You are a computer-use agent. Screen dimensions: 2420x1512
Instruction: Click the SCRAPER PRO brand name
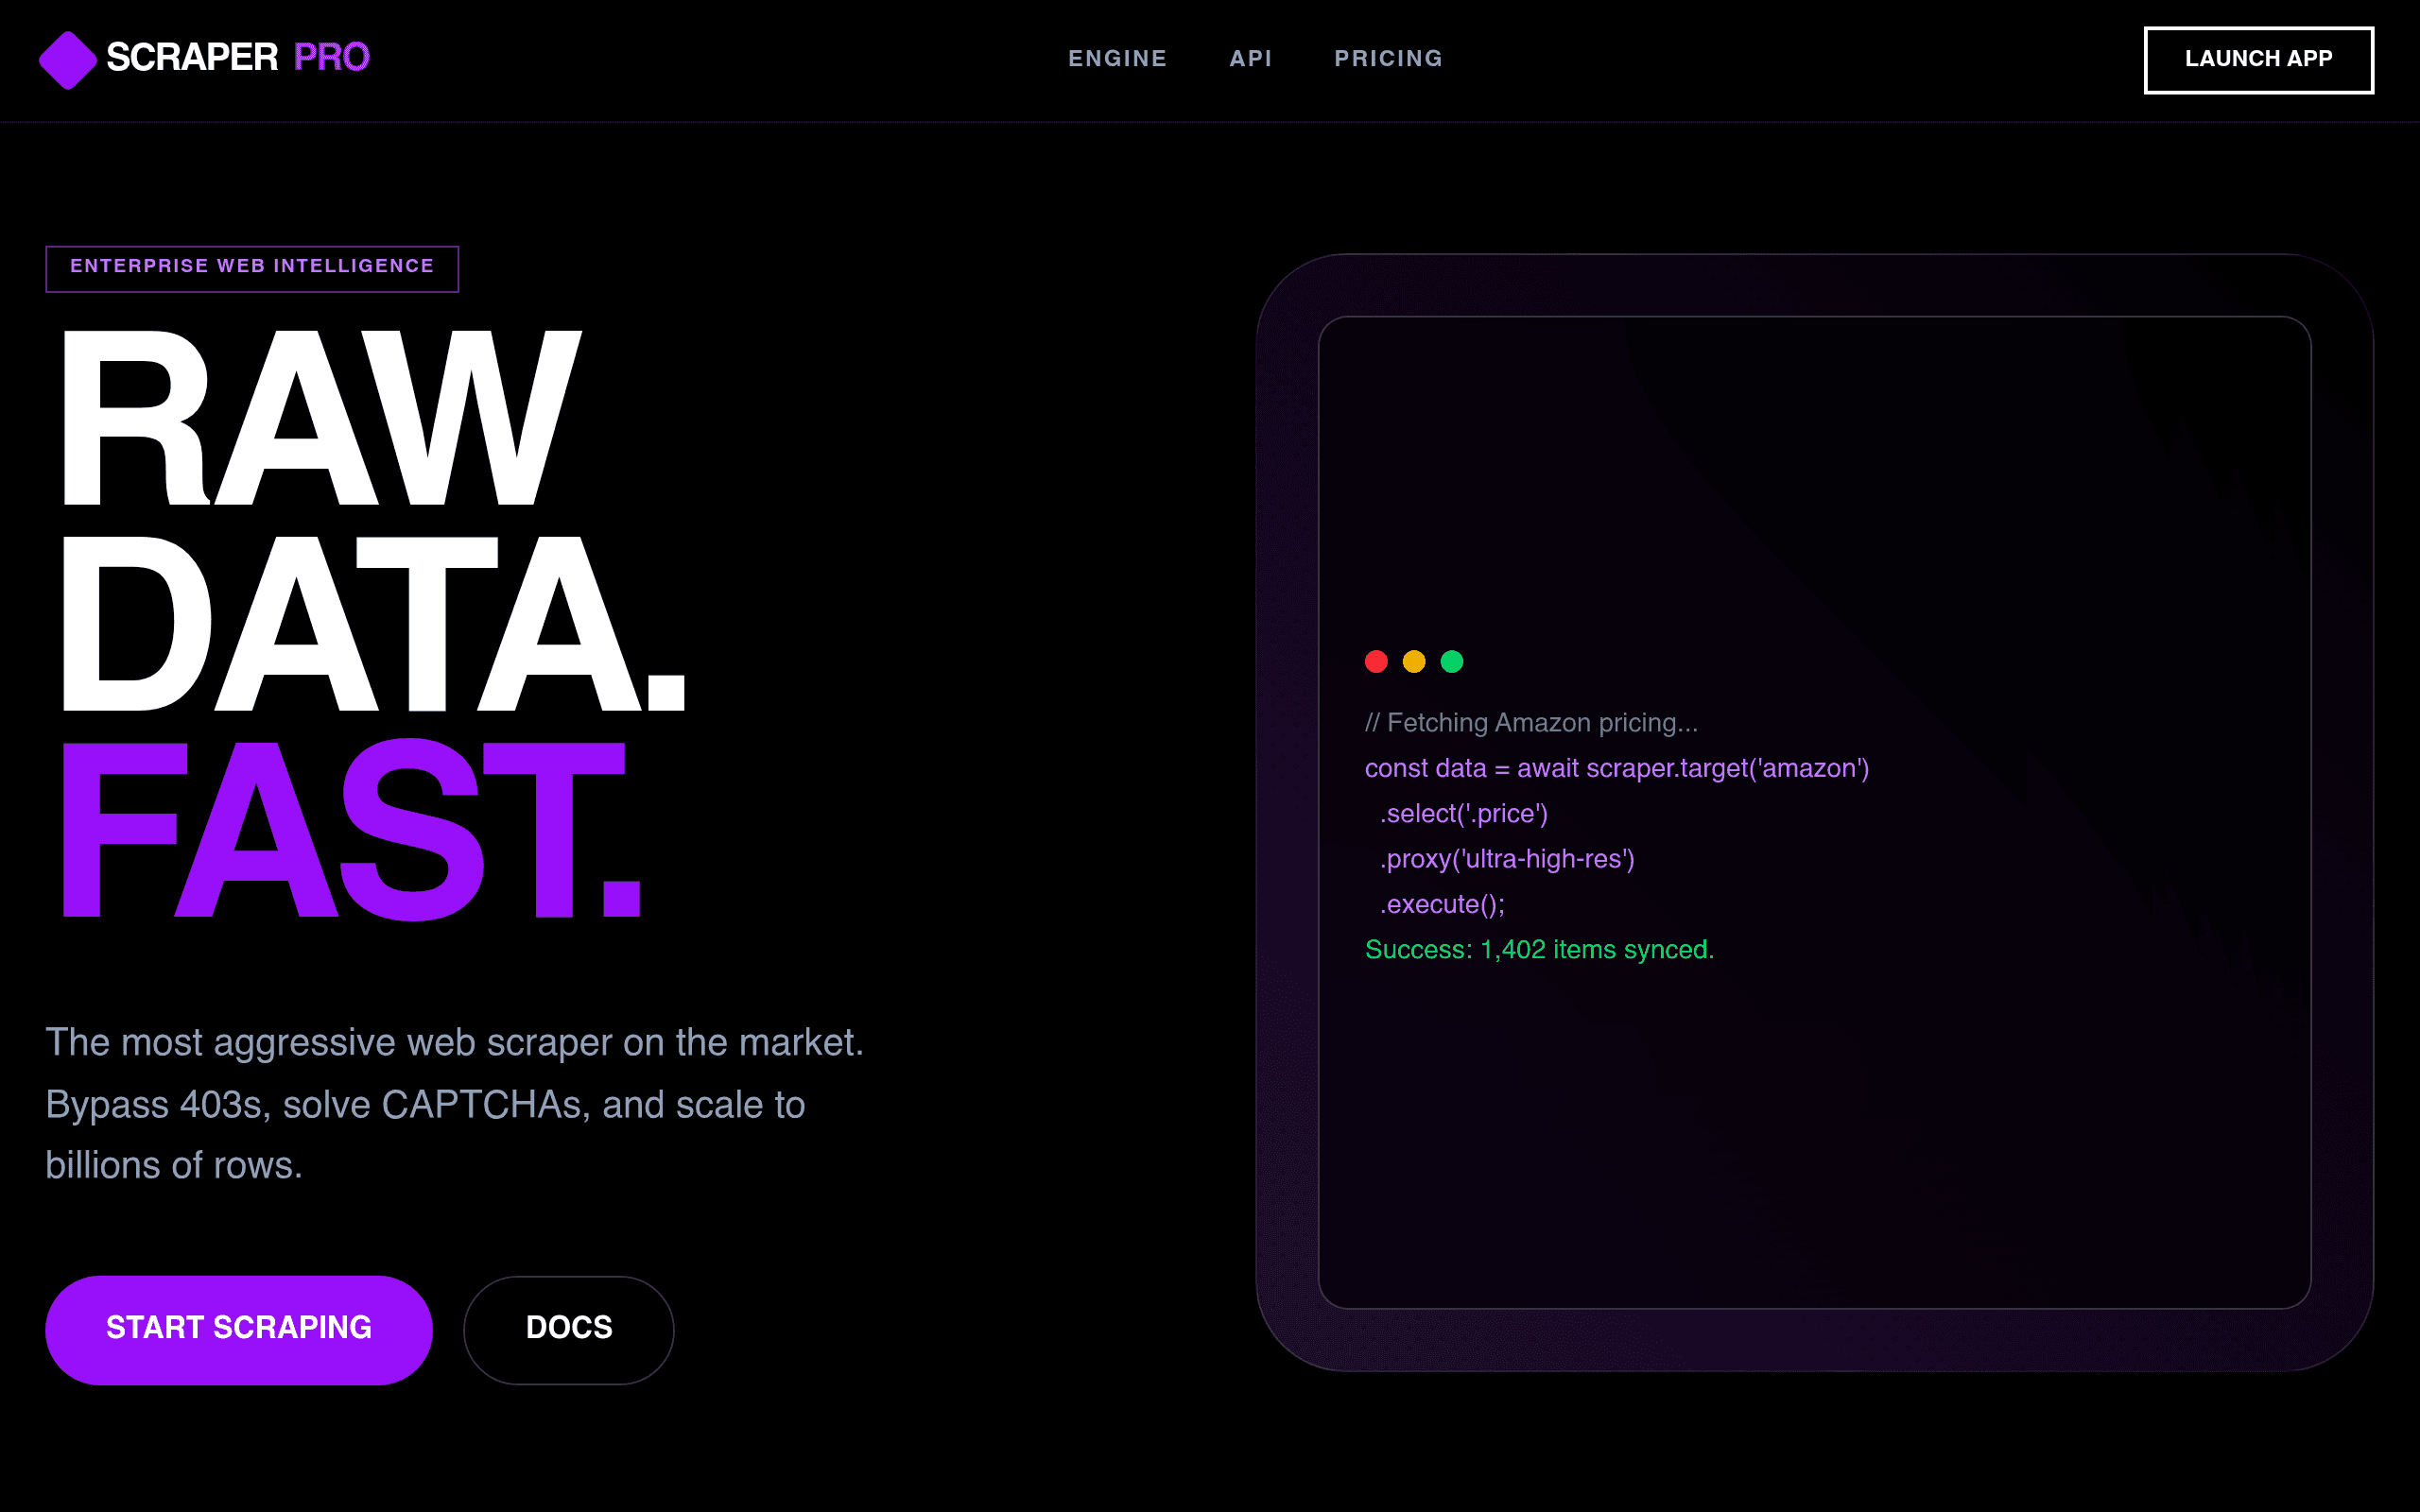[238, 58]
